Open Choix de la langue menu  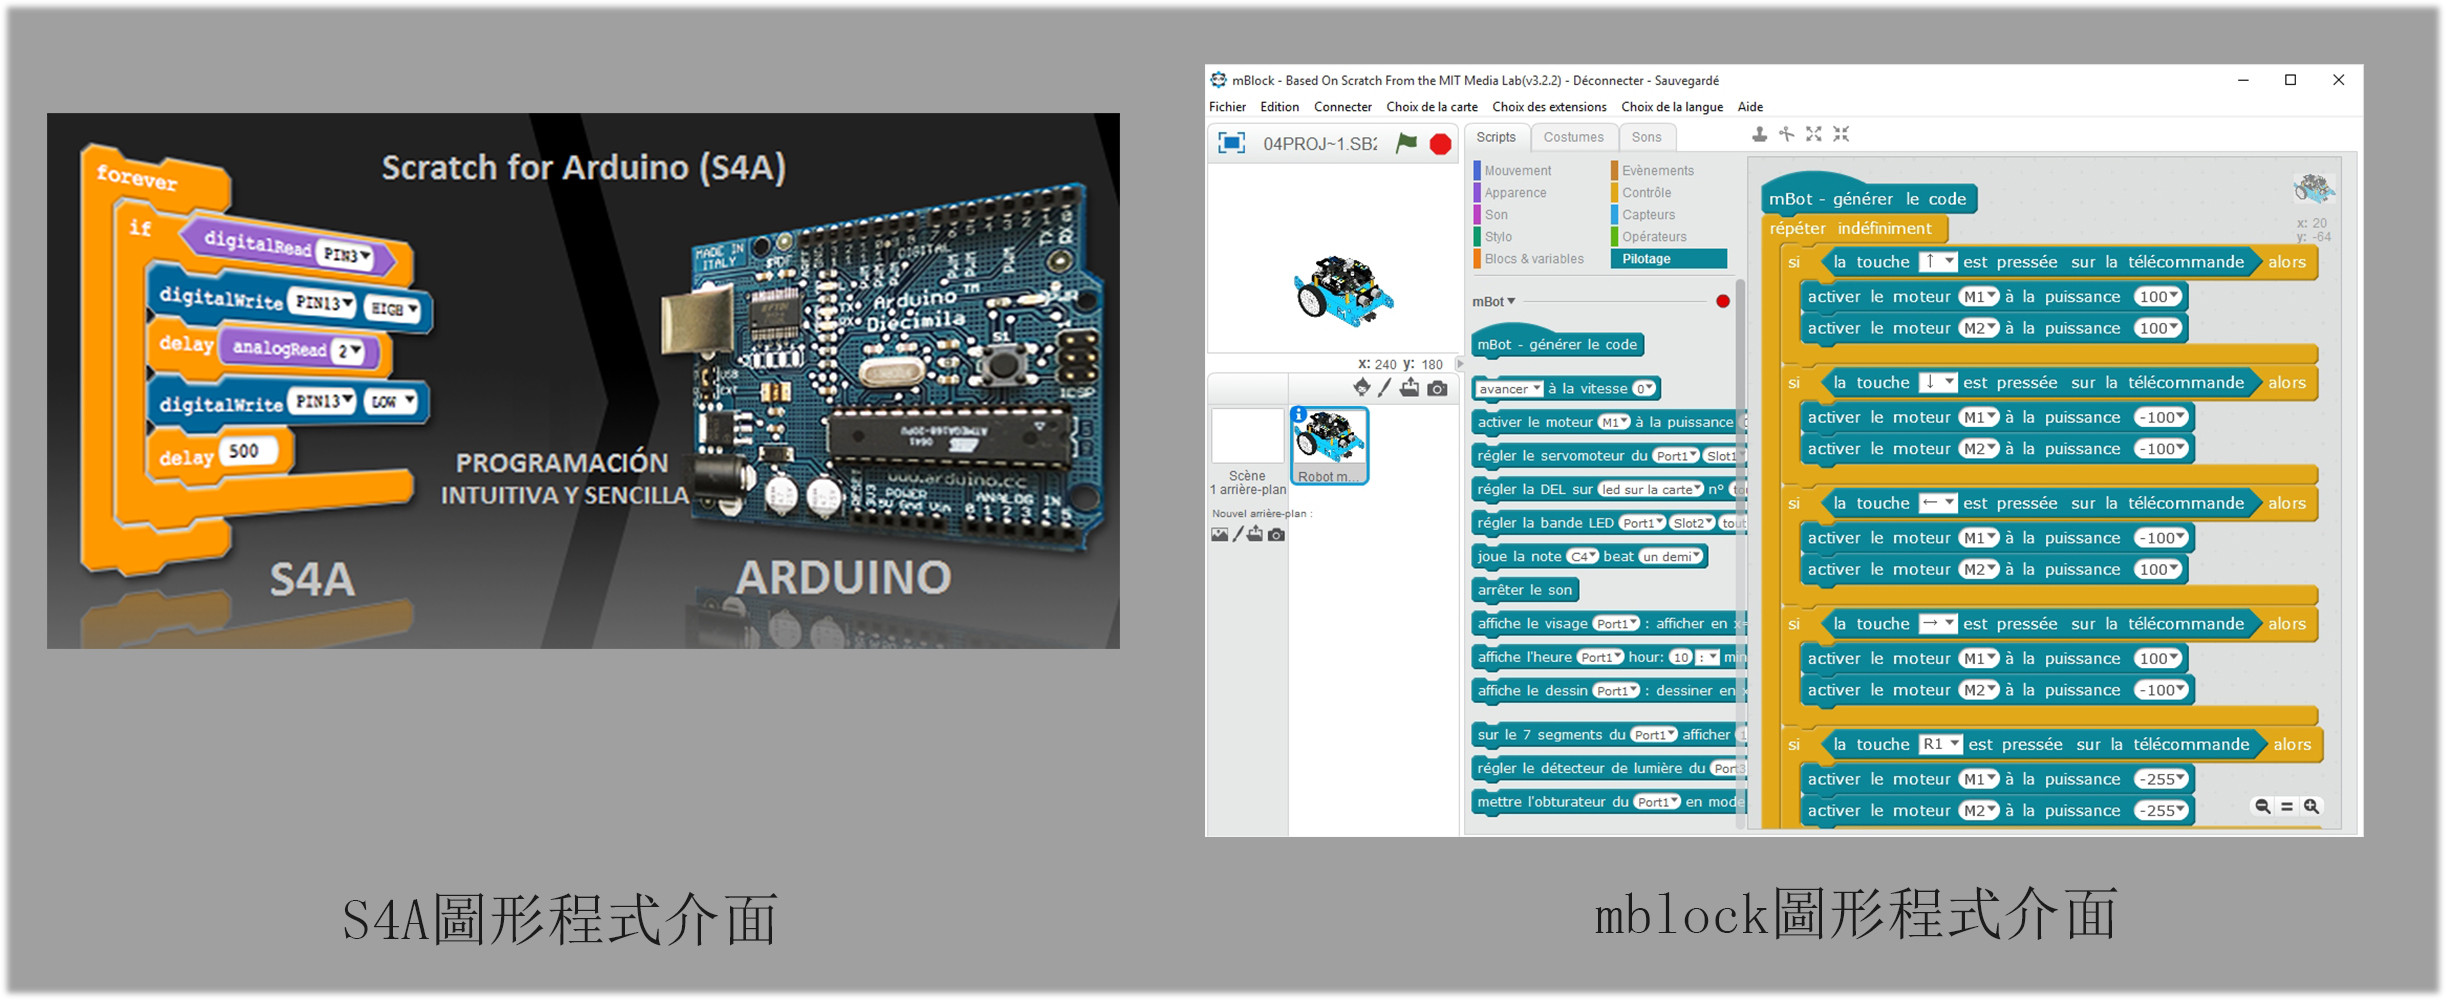pyautogui.click(x=1671, y=107)
